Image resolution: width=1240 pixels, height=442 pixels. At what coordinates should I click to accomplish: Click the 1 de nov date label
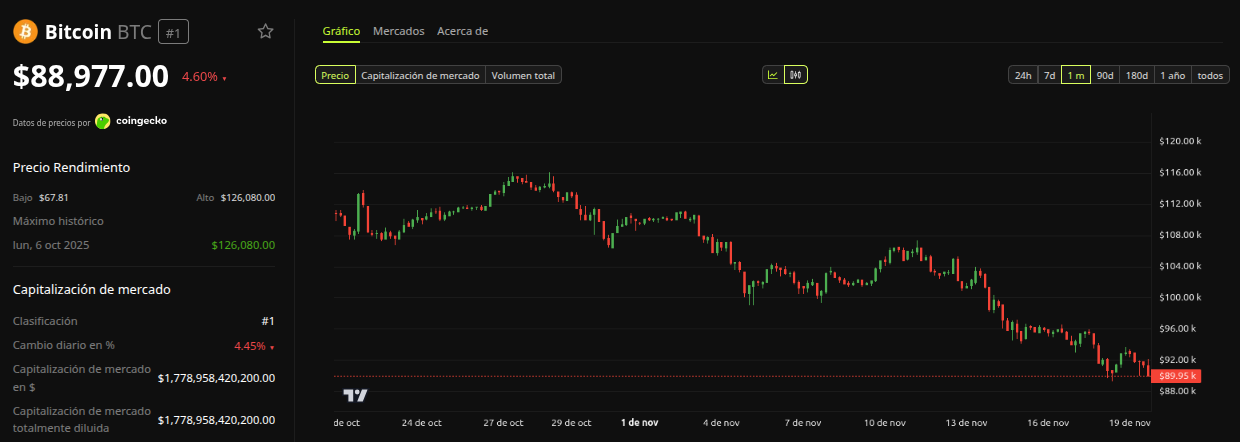640,423
